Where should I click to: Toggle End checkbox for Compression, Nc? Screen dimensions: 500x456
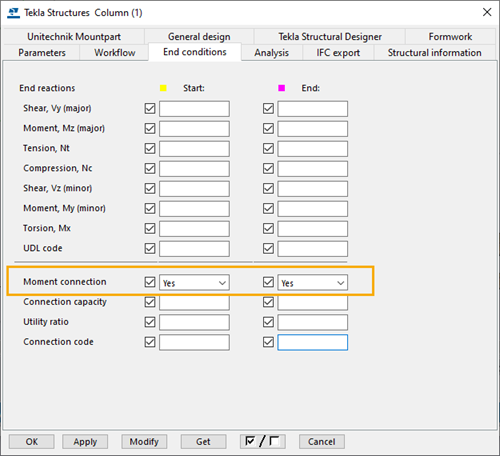268,168
